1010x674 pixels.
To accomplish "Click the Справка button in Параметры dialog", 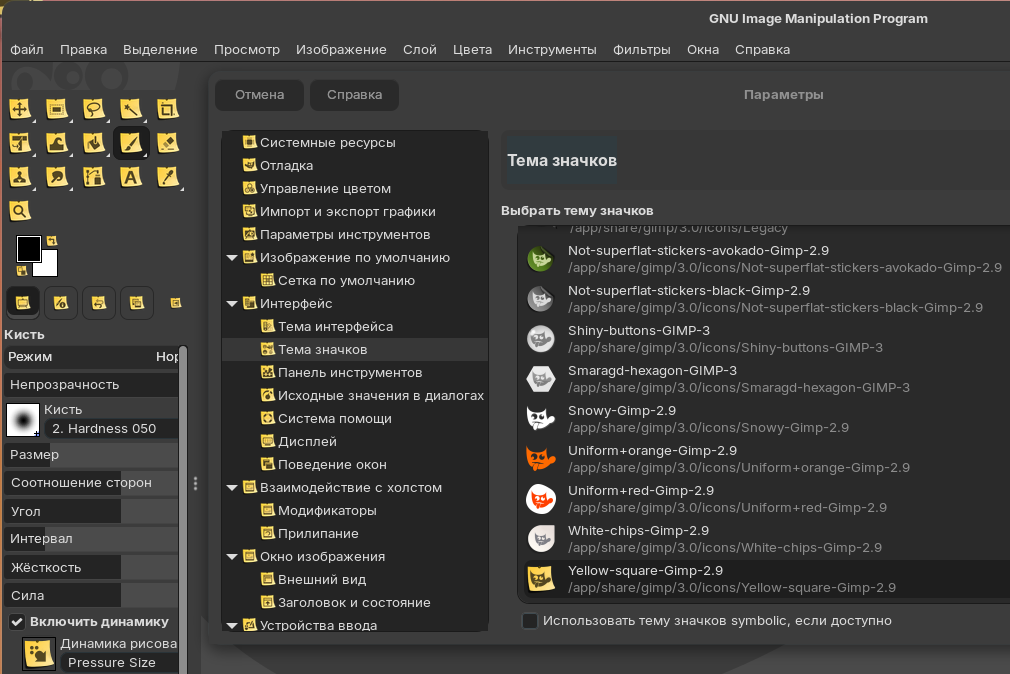I will click(x=354, y=95).
